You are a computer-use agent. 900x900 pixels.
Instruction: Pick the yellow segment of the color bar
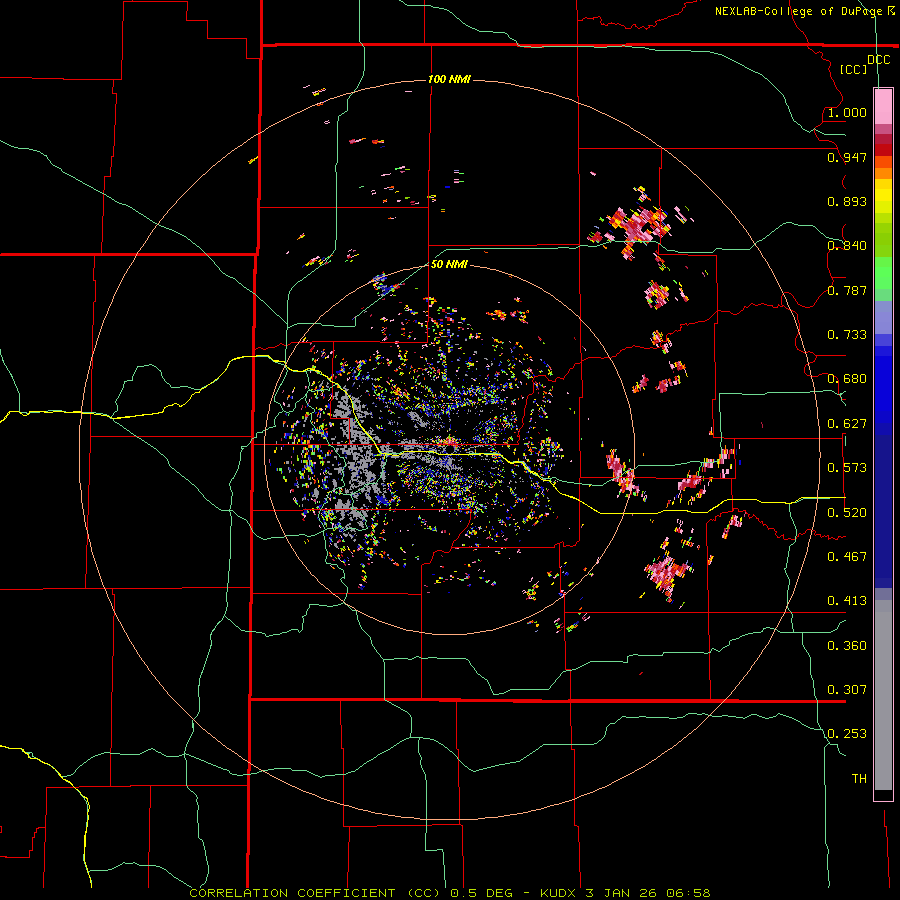click(x=883, y=200)
